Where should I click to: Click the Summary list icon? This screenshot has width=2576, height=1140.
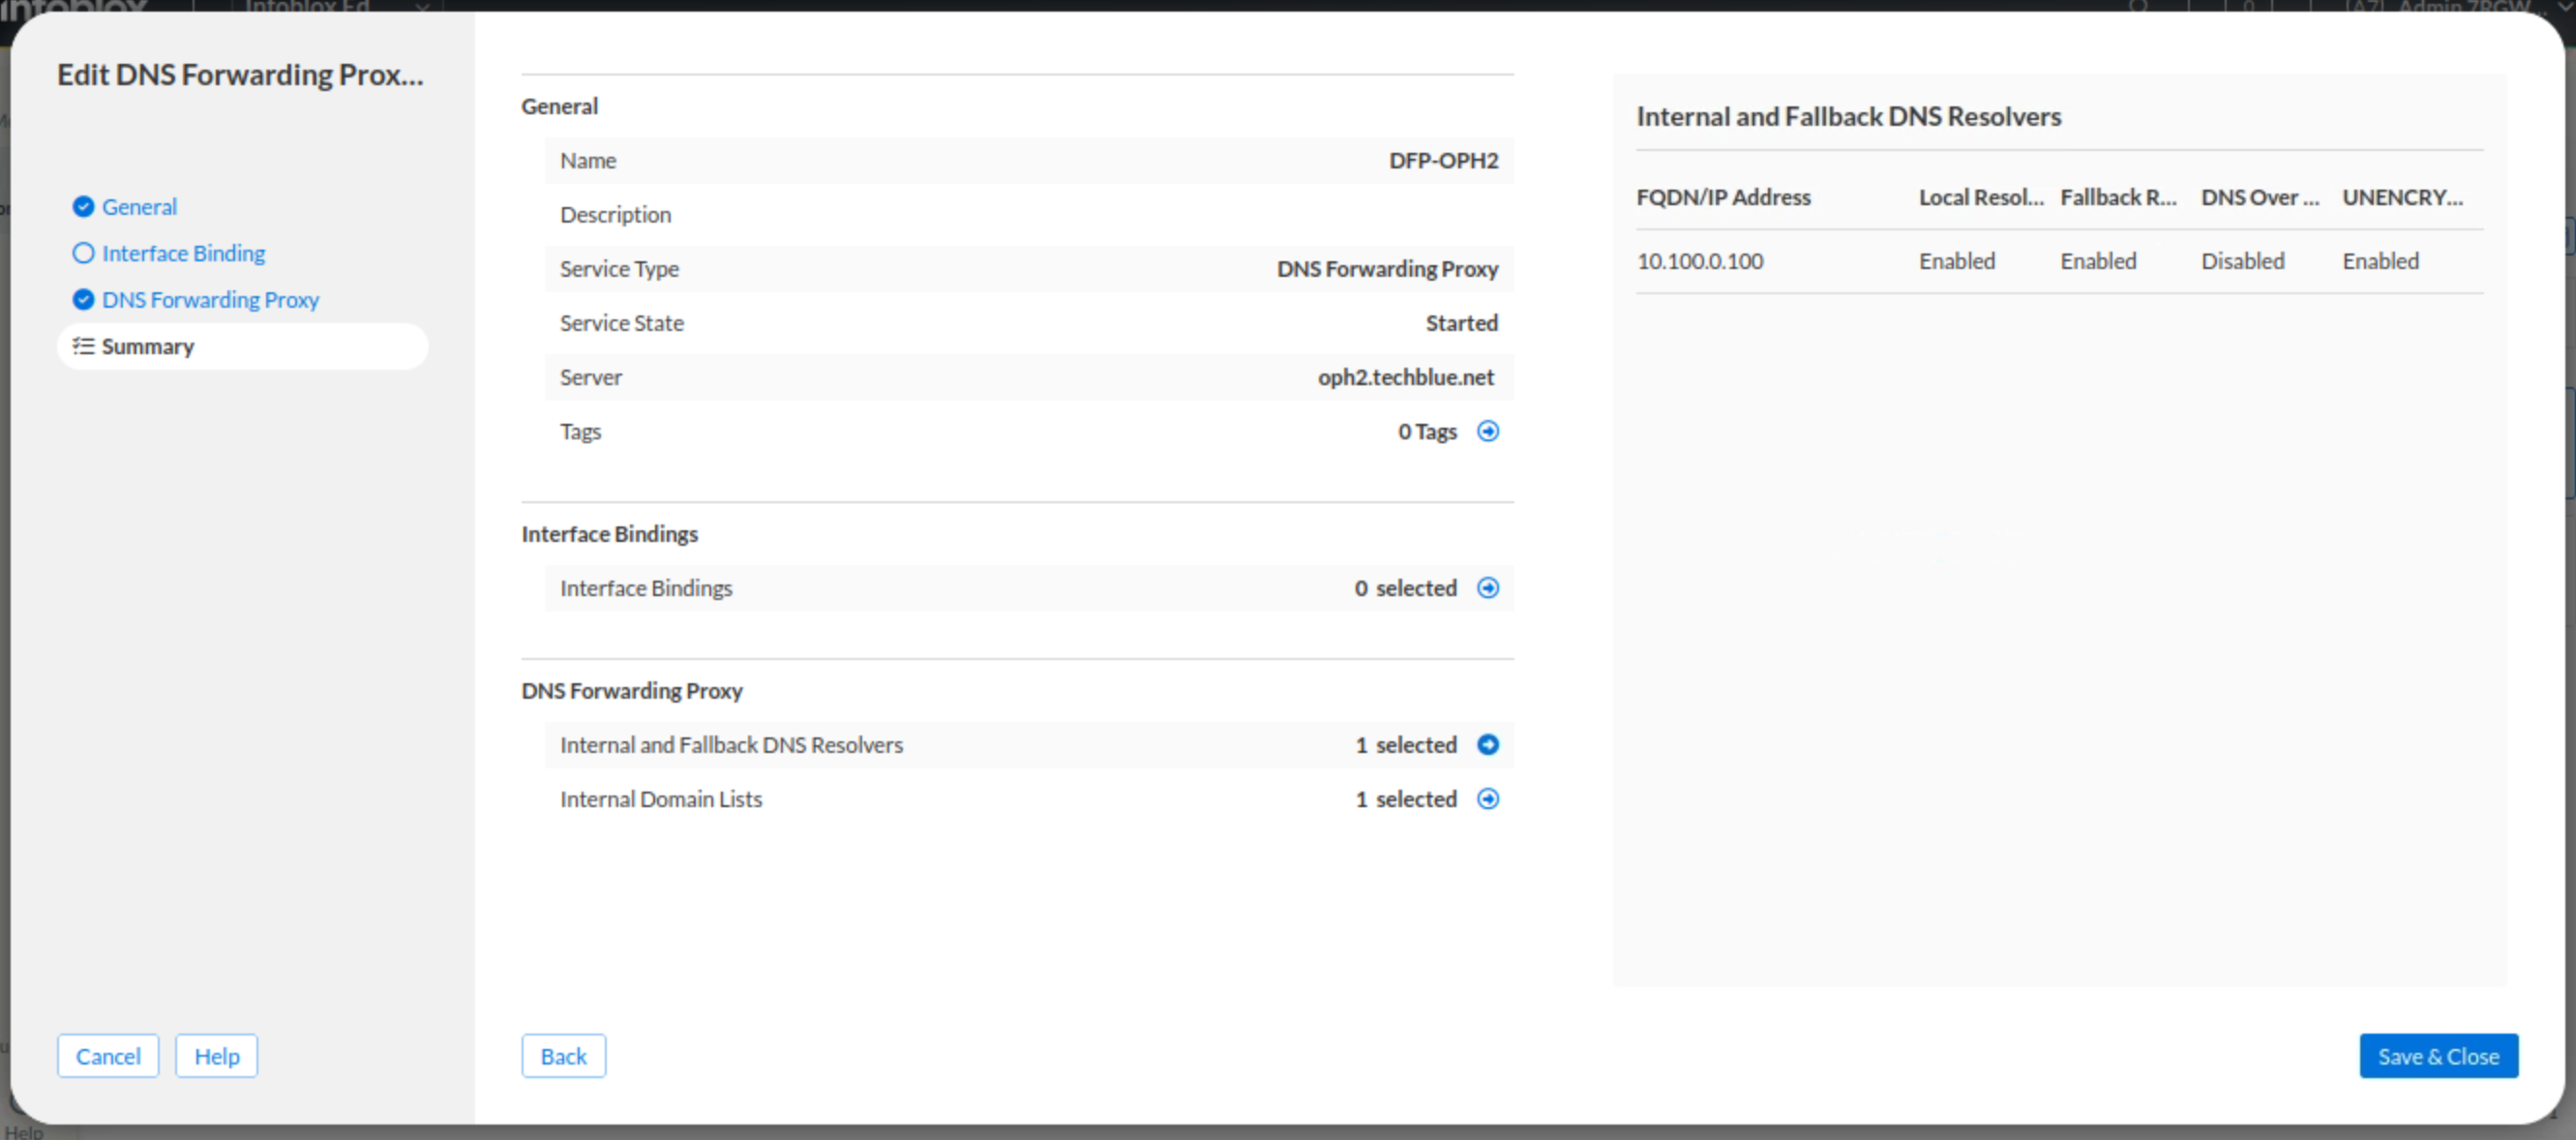[x=83, y=346]
